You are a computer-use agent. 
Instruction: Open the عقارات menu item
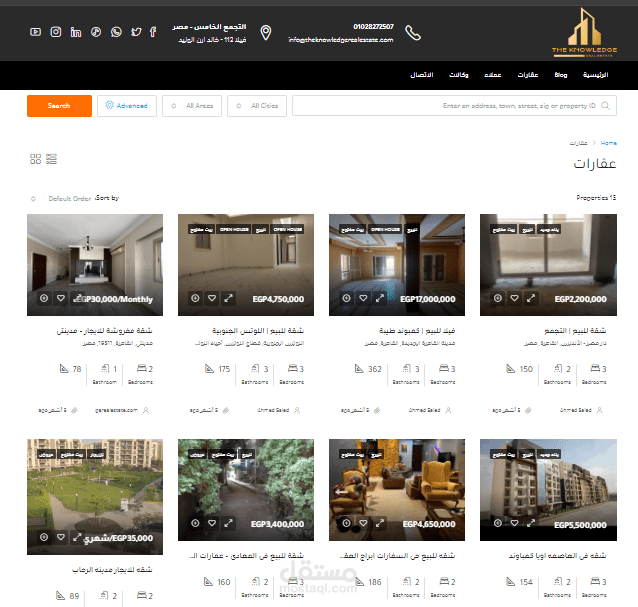pyautogui.click(x=528, y=75)
